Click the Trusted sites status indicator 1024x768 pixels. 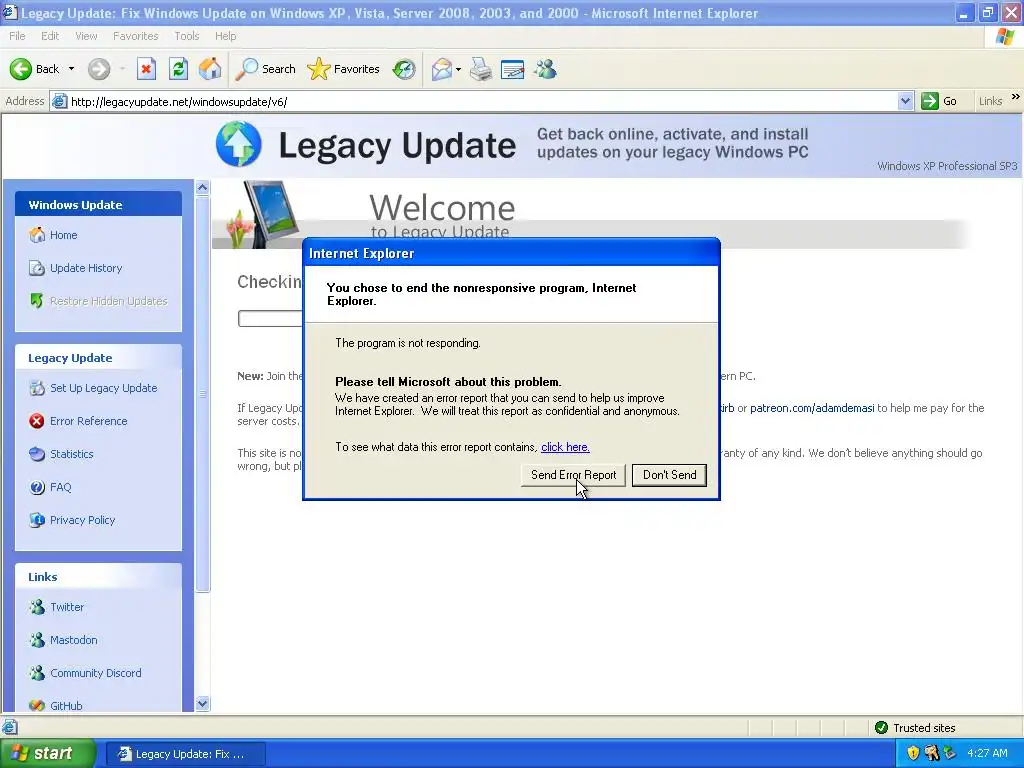(x=916, y=728)
